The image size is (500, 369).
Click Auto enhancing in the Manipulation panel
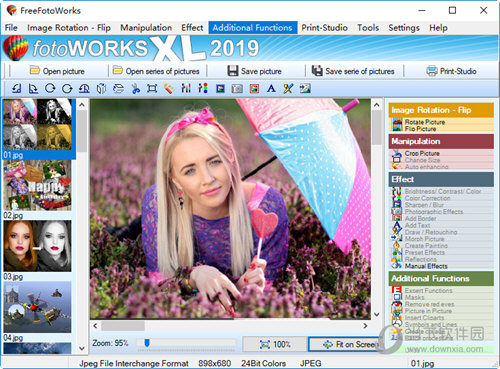pos(426,167)
